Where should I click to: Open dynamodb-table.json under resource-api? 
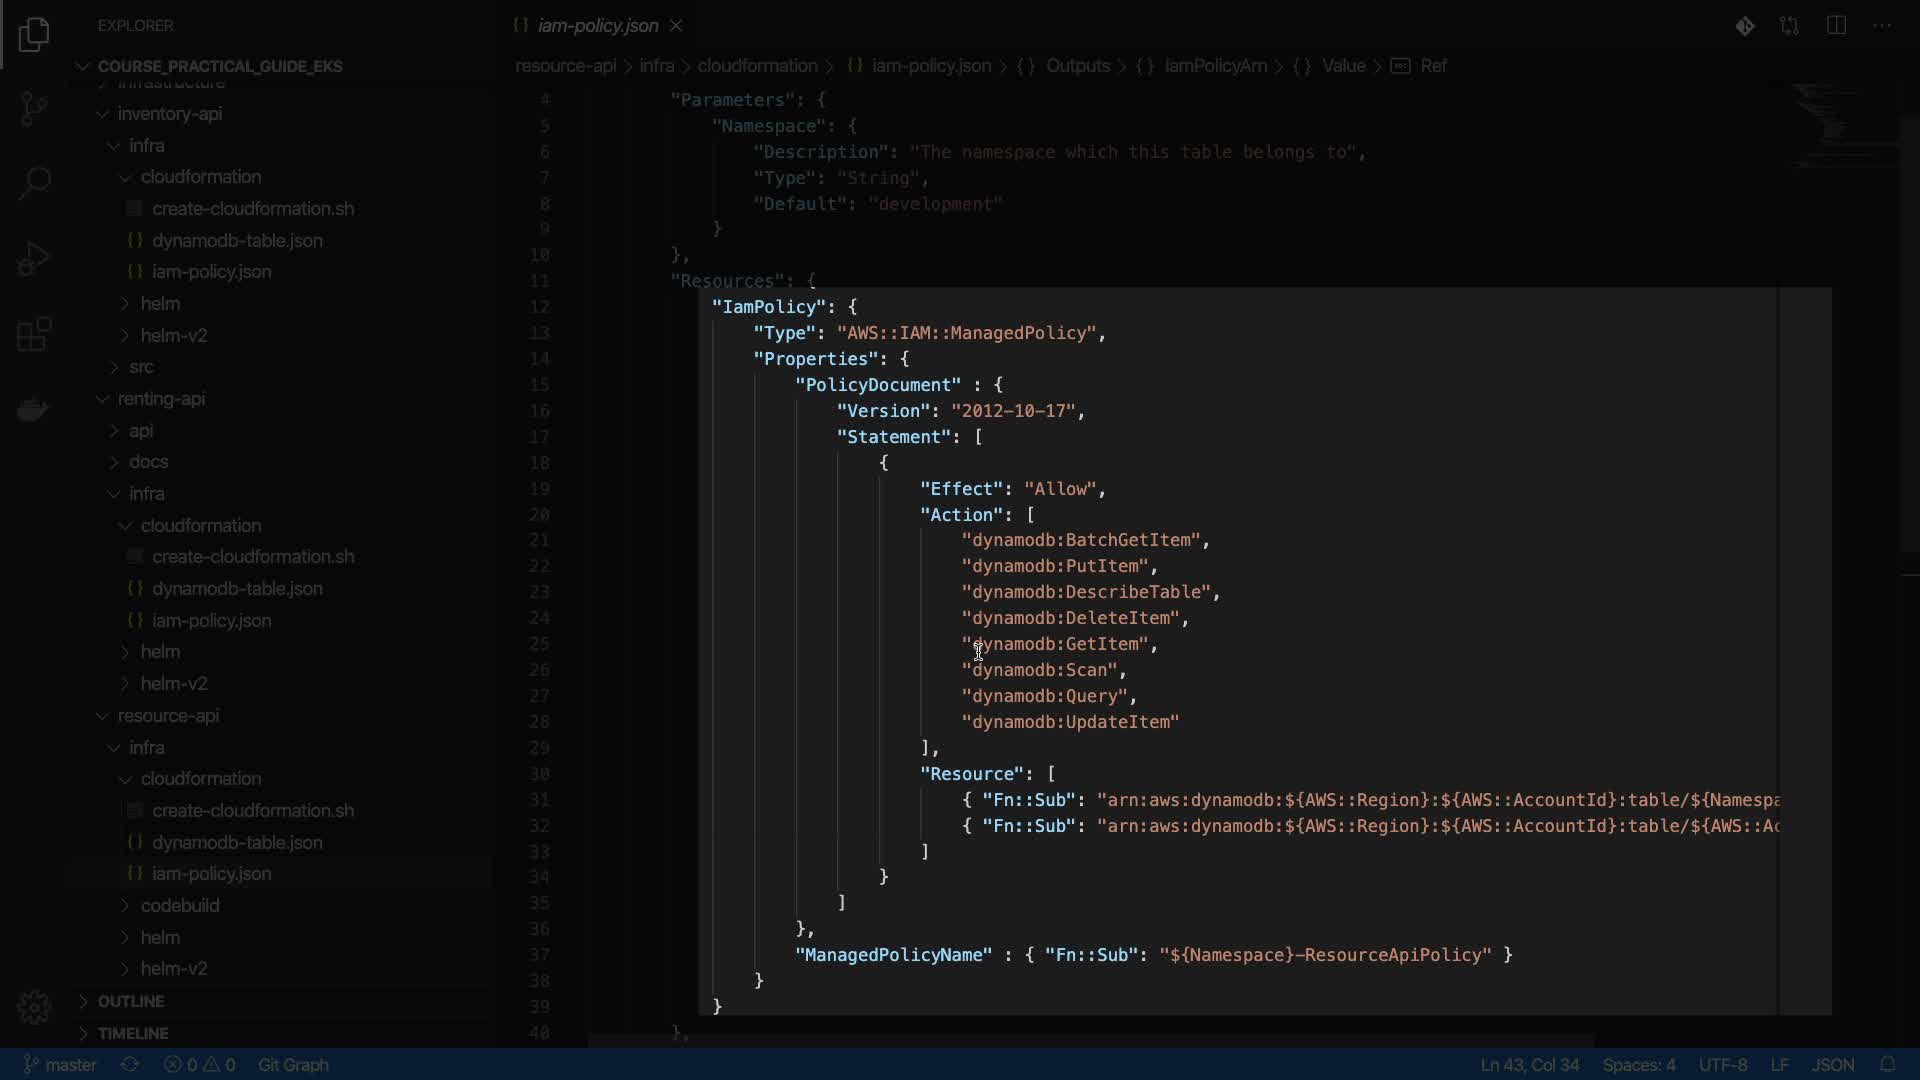tap(237, 842)
